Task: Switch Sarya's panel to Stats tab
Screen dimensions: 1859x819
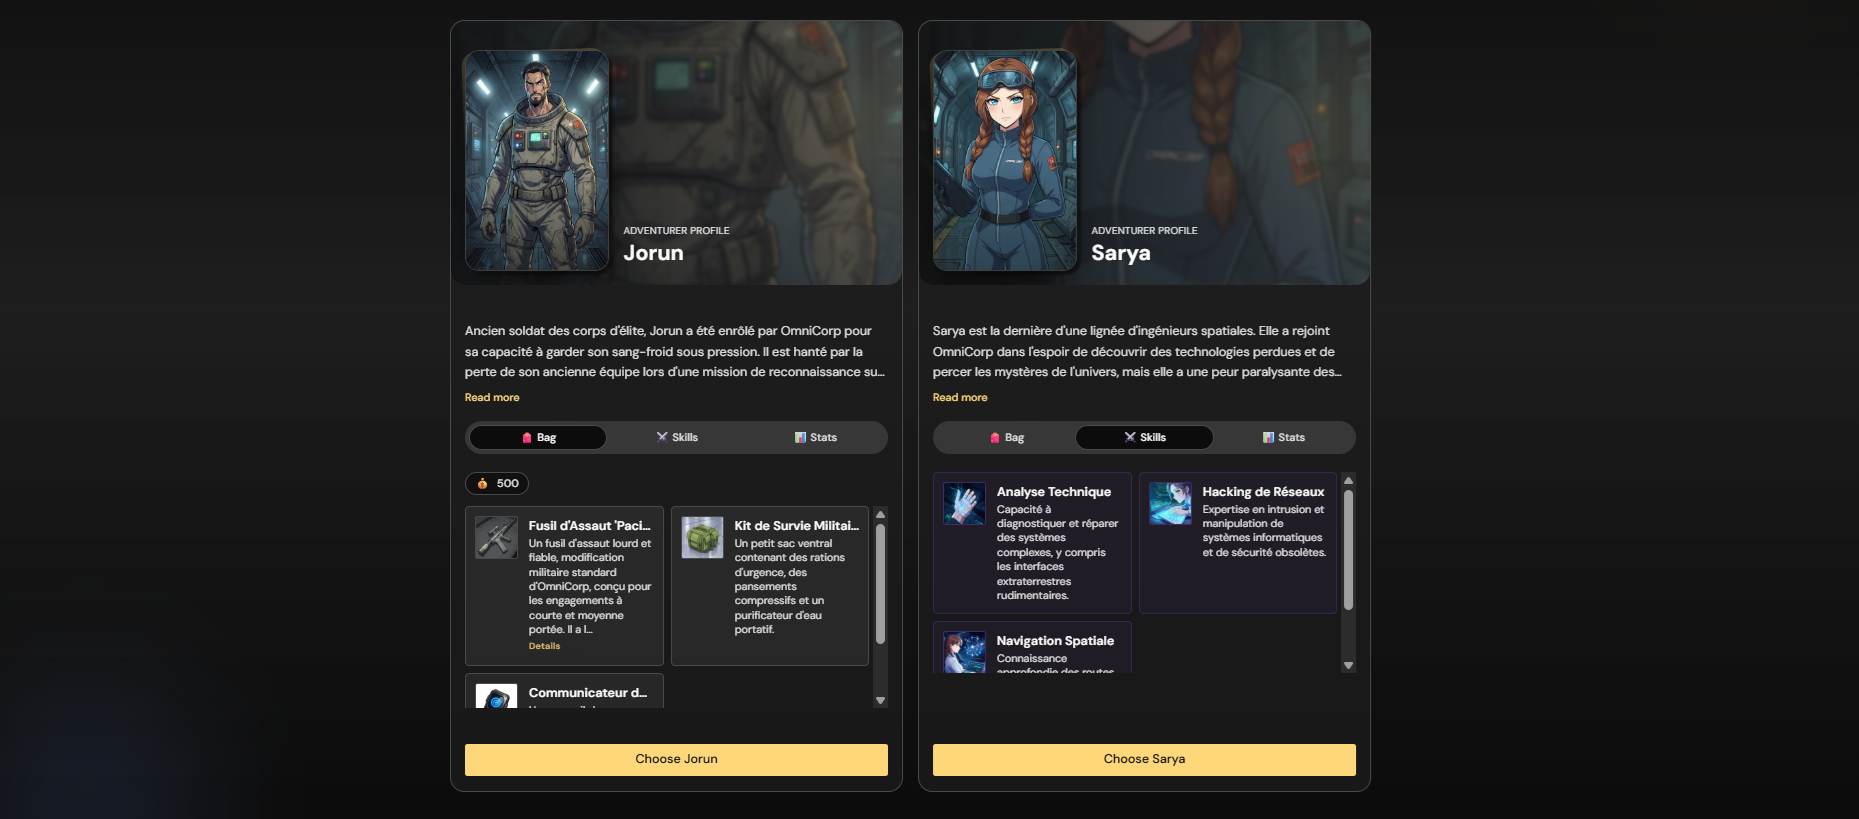Action: (x=1283, y=437)
